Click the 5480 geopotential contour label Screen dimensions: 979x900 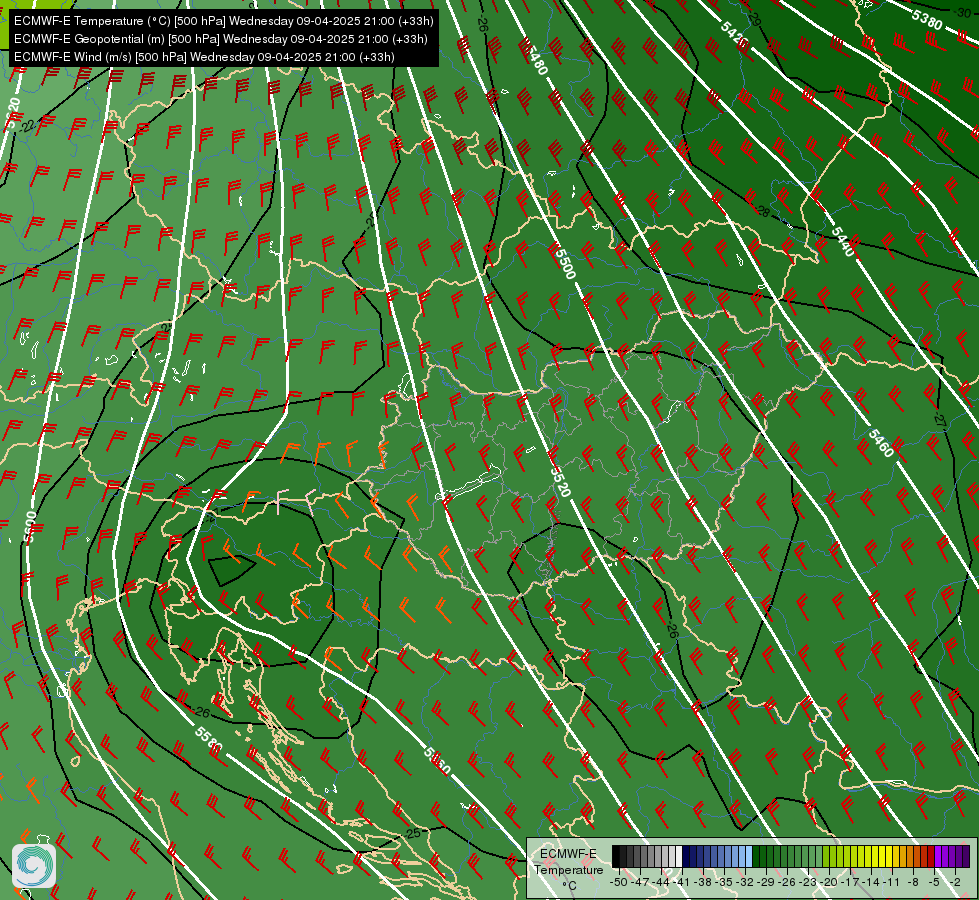[x=536, y=60]
